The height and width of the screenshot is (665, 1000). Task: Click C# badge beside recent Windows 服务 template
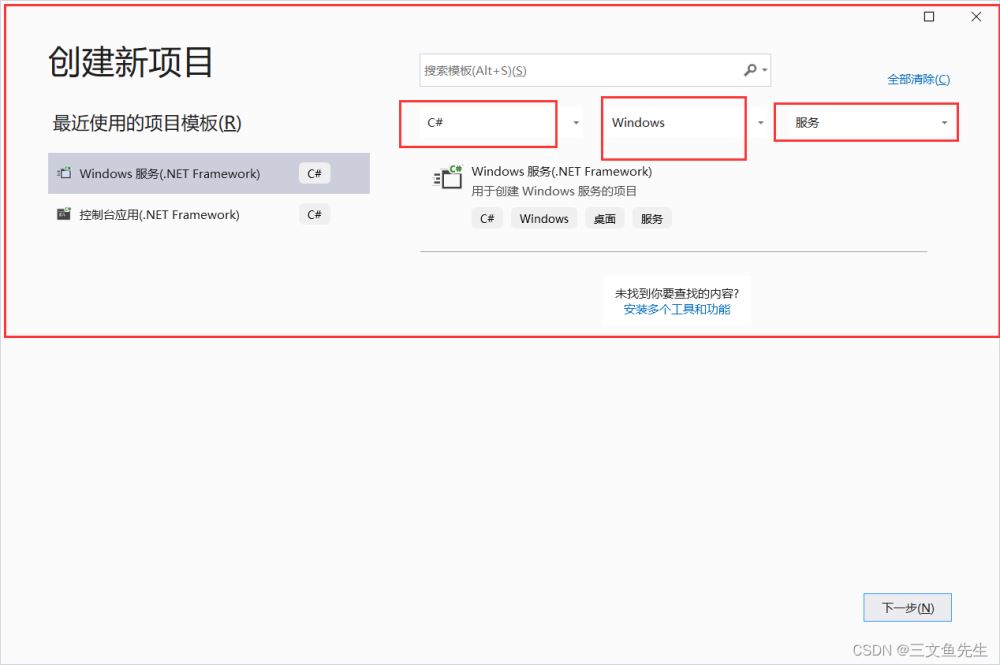[314, 173]
